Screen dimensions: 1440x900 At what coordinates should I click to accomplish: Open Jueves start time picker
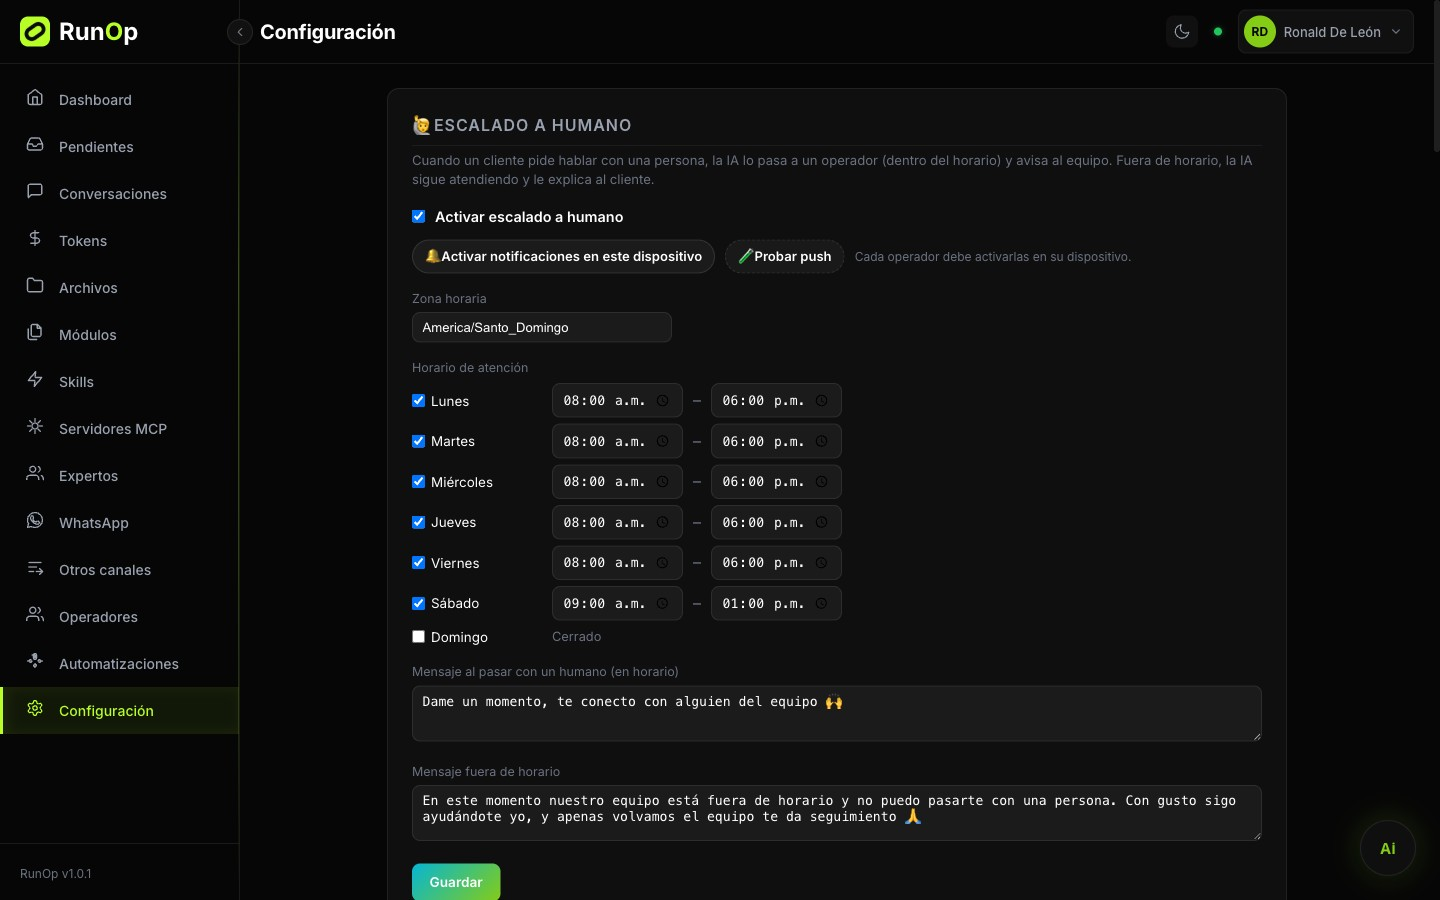coord(617,522)
